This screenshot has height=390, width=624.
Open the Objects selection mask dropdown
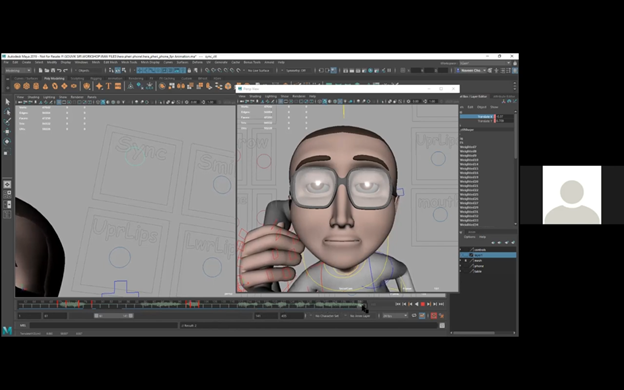point(88,70)
